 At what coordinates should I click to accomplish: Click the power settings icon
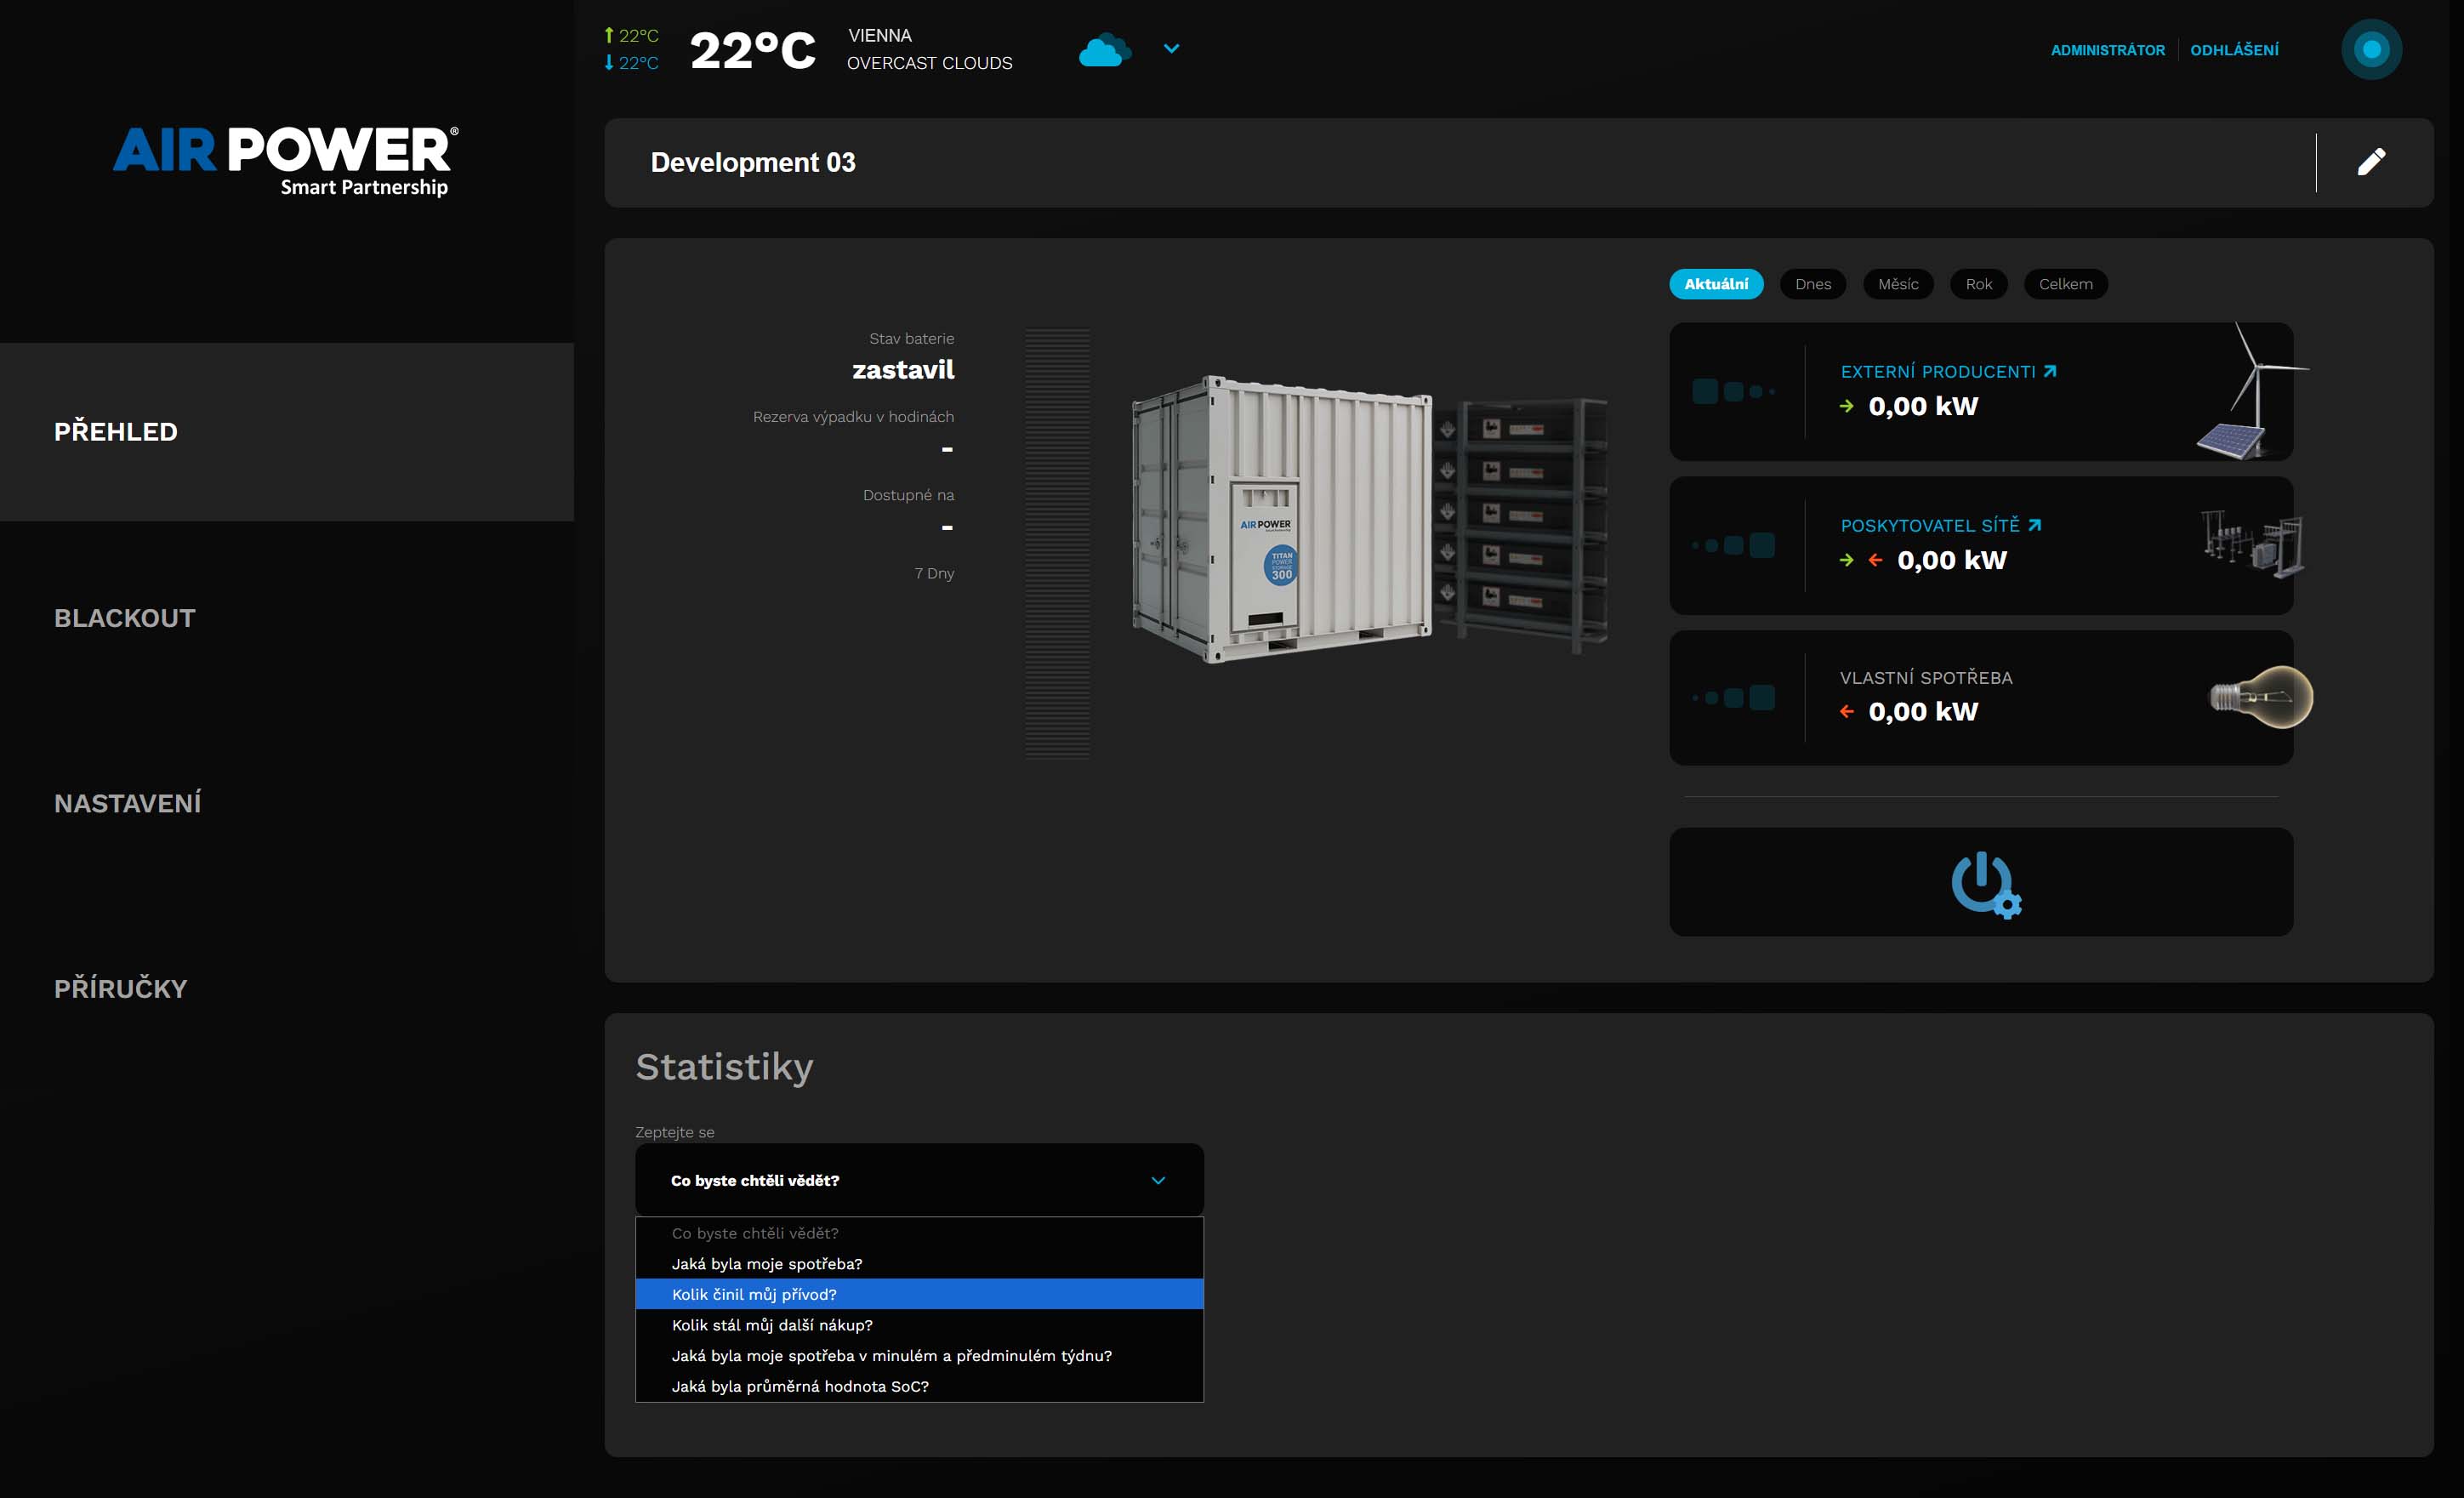click(1984, 883)
